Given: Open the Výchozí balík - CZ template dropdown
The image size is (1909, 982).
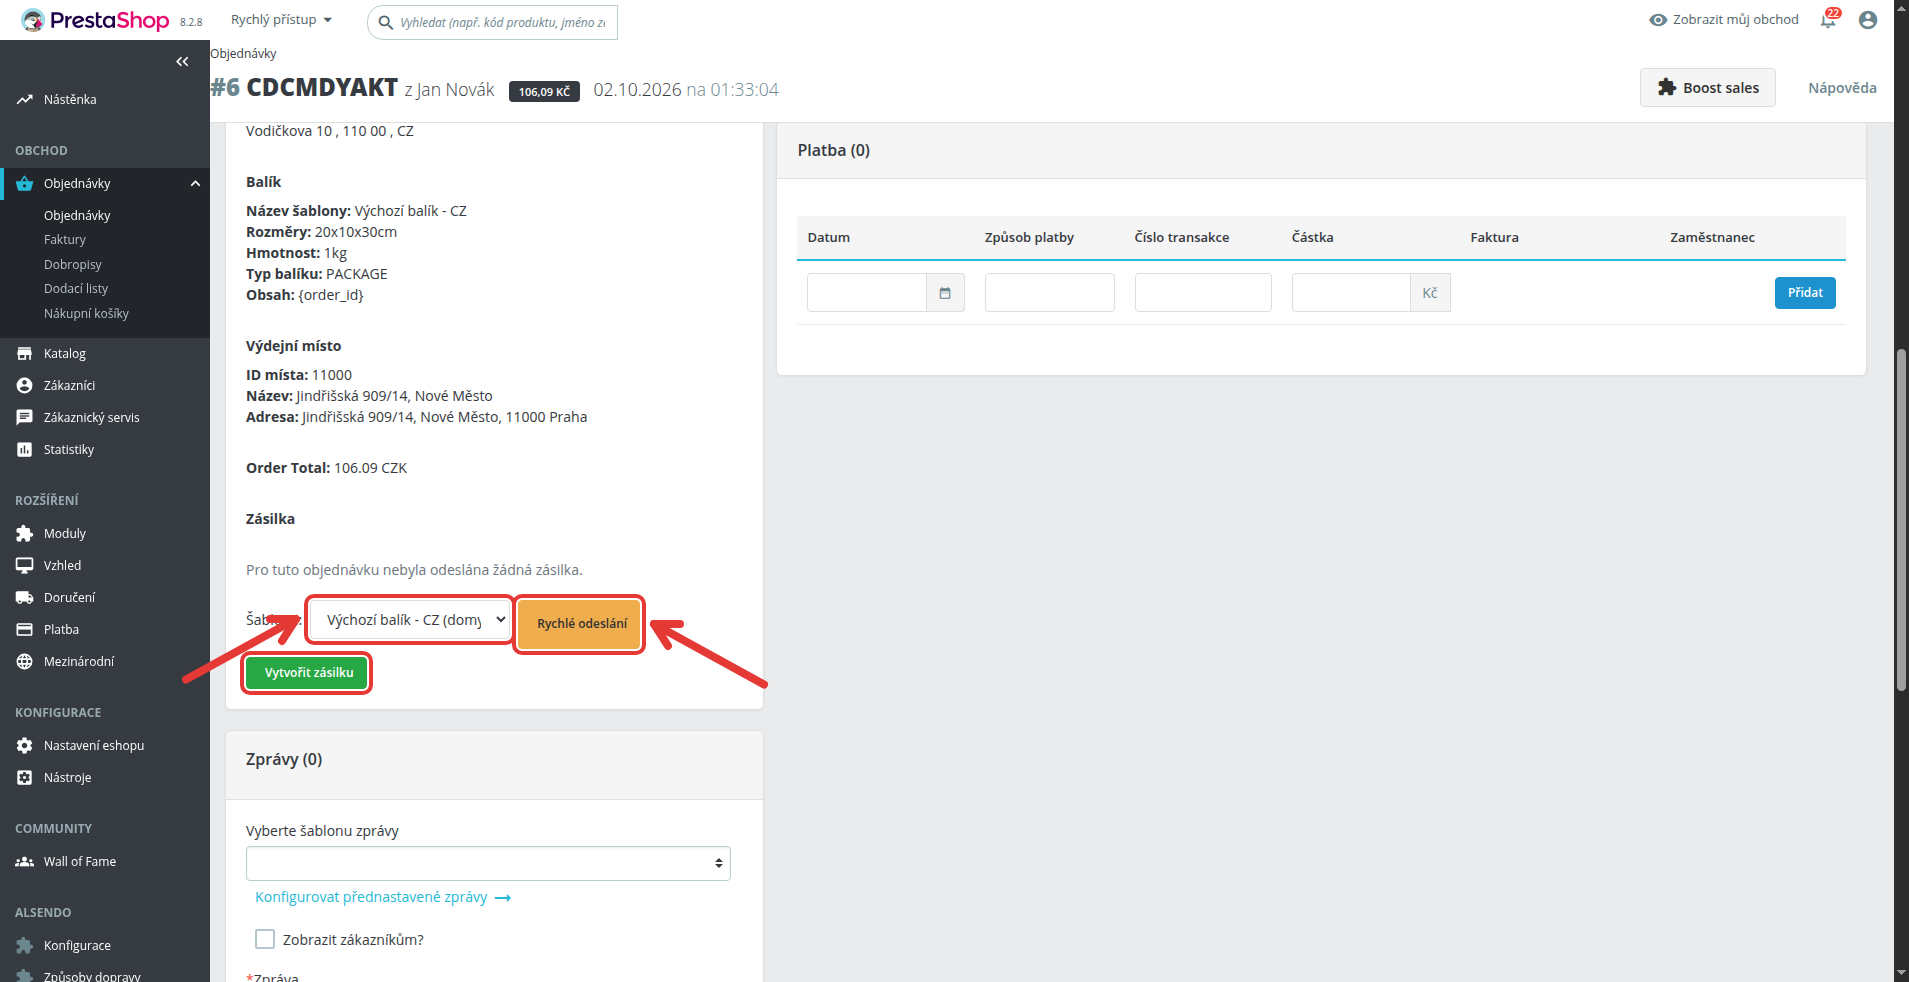Looking at the screenshot, I should coord(410,620).
